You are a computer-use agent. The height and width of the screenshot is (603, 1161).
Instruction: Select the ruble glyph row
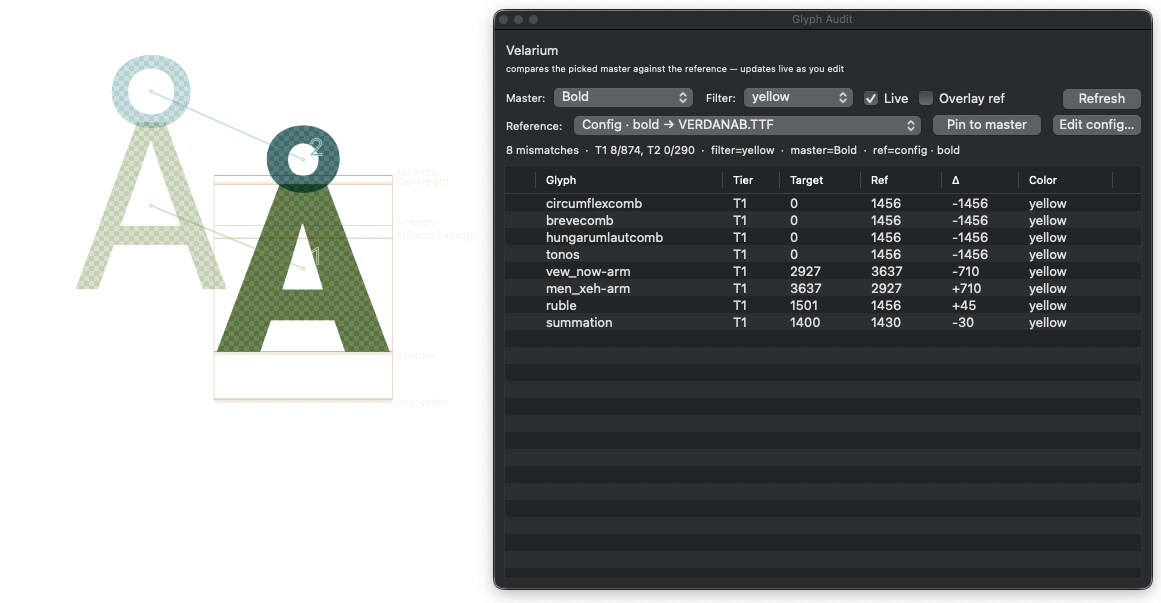(x=823, y=305)
